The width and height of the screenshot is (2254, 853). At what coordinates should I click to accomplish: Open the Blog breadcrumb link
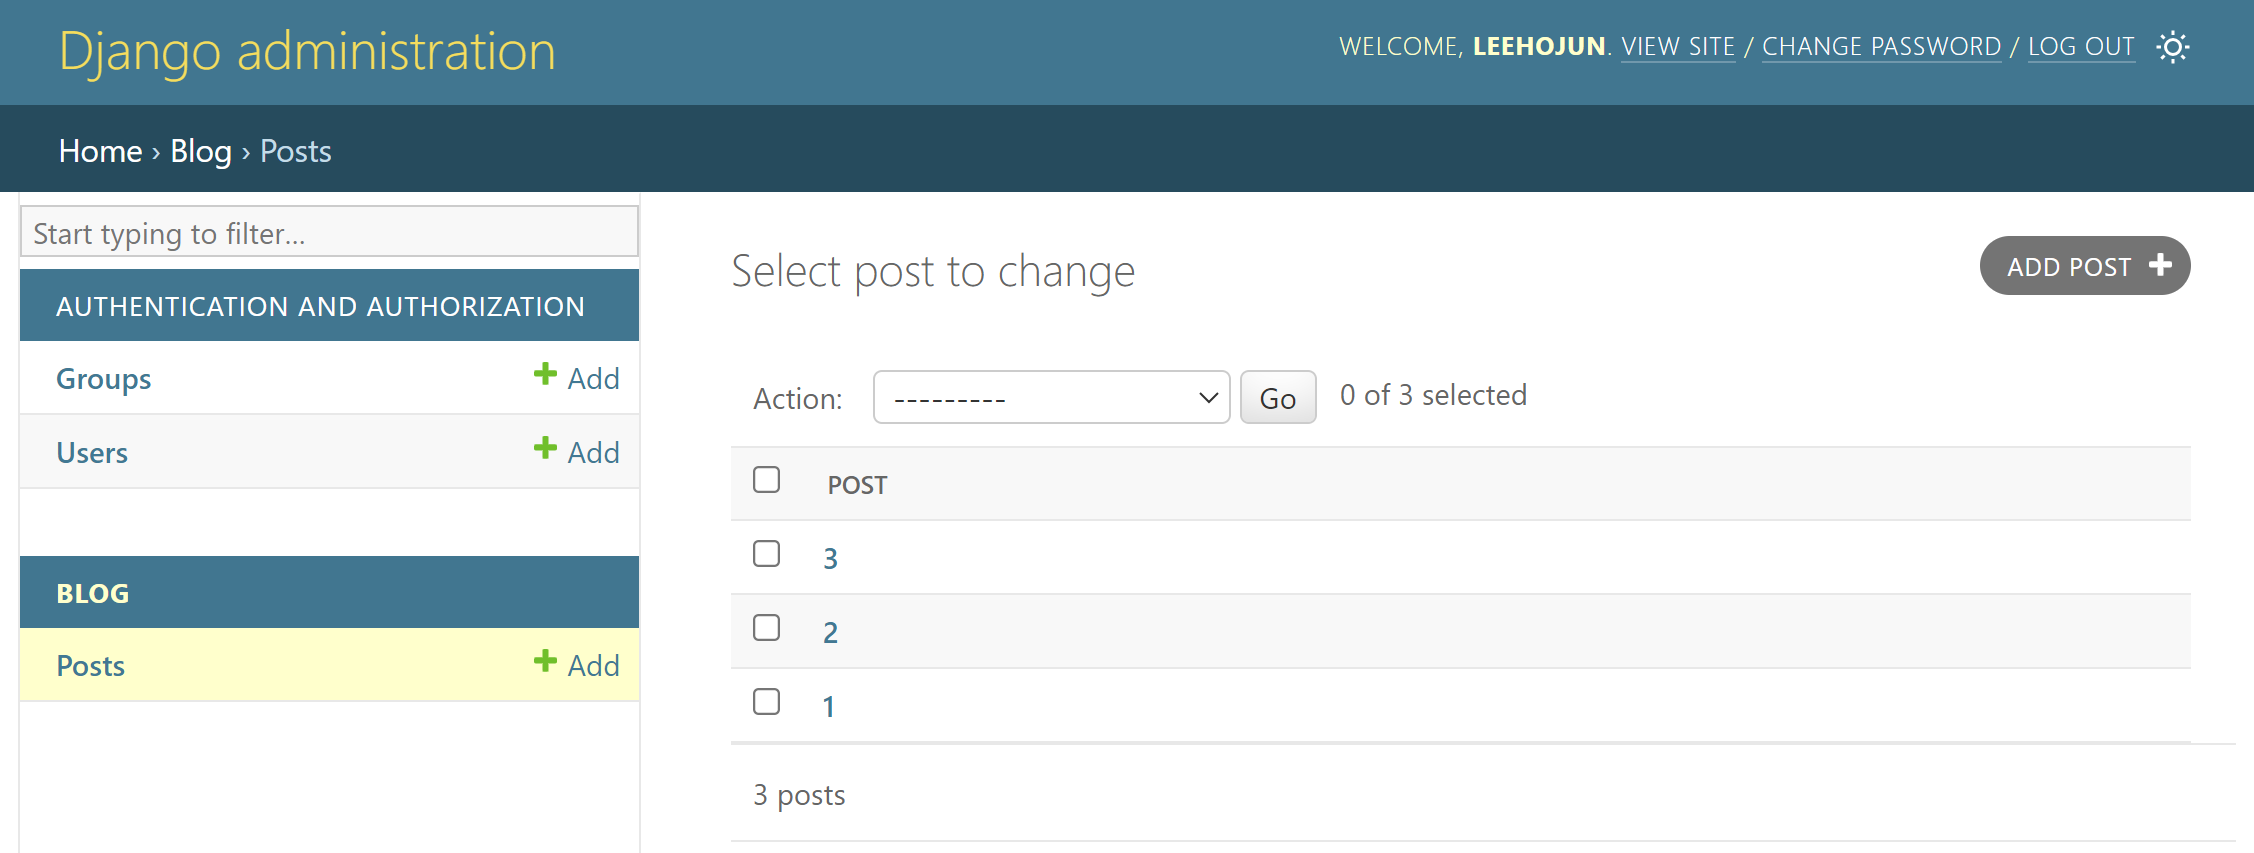pyautogui.click(x=201, y=151)
